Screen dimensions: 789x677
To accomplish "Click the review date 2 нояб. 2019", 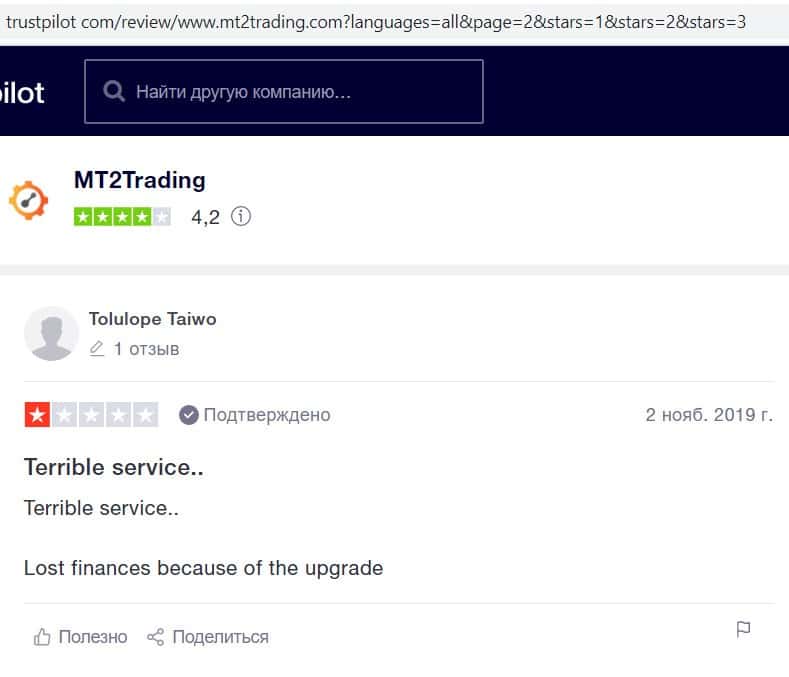I will pyautogui.click(x=708, y=415).
